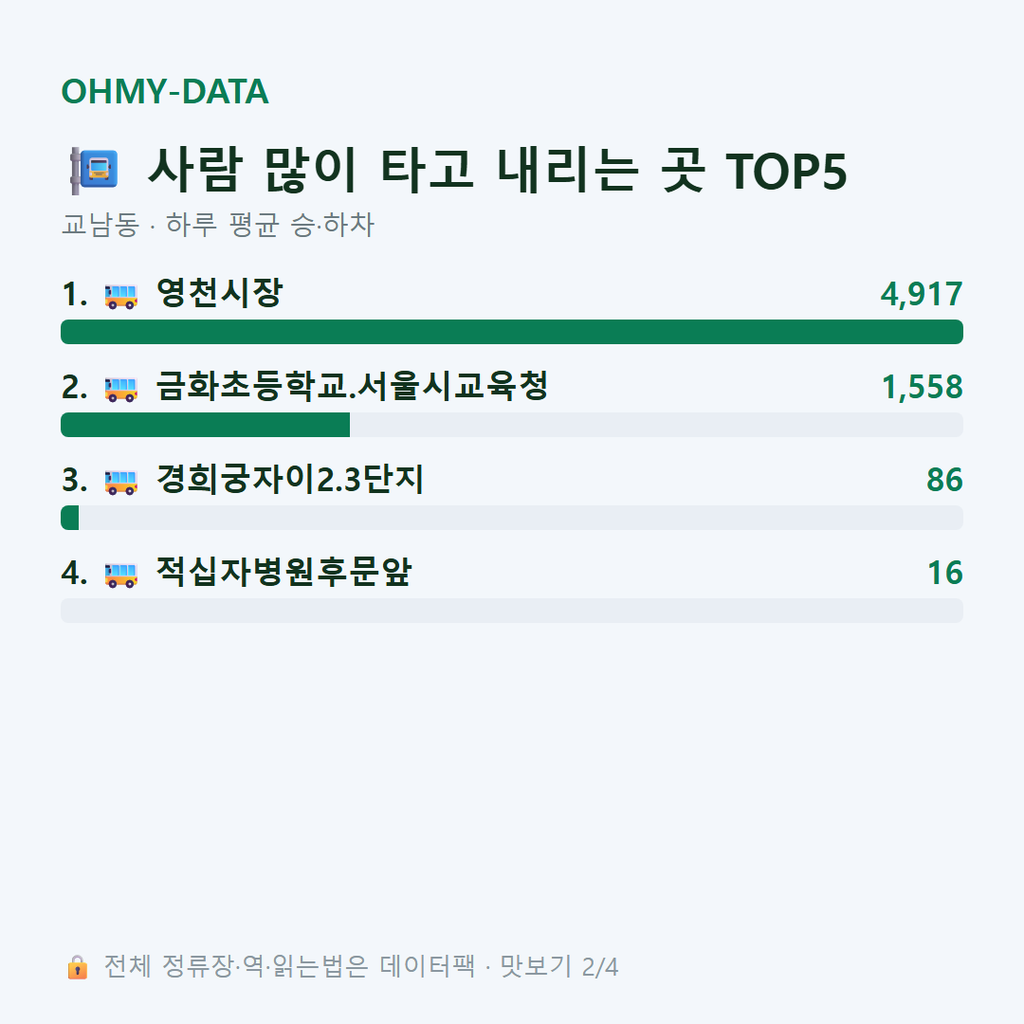
Task: Click the orange lock icon in footer
Action: click(78, 967)
